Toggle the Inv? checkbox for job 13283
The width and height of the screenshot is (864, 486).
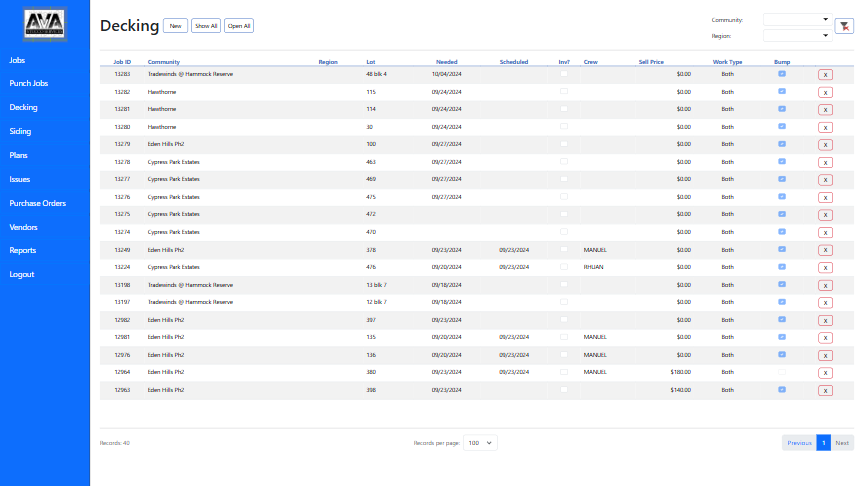[563, 73]
